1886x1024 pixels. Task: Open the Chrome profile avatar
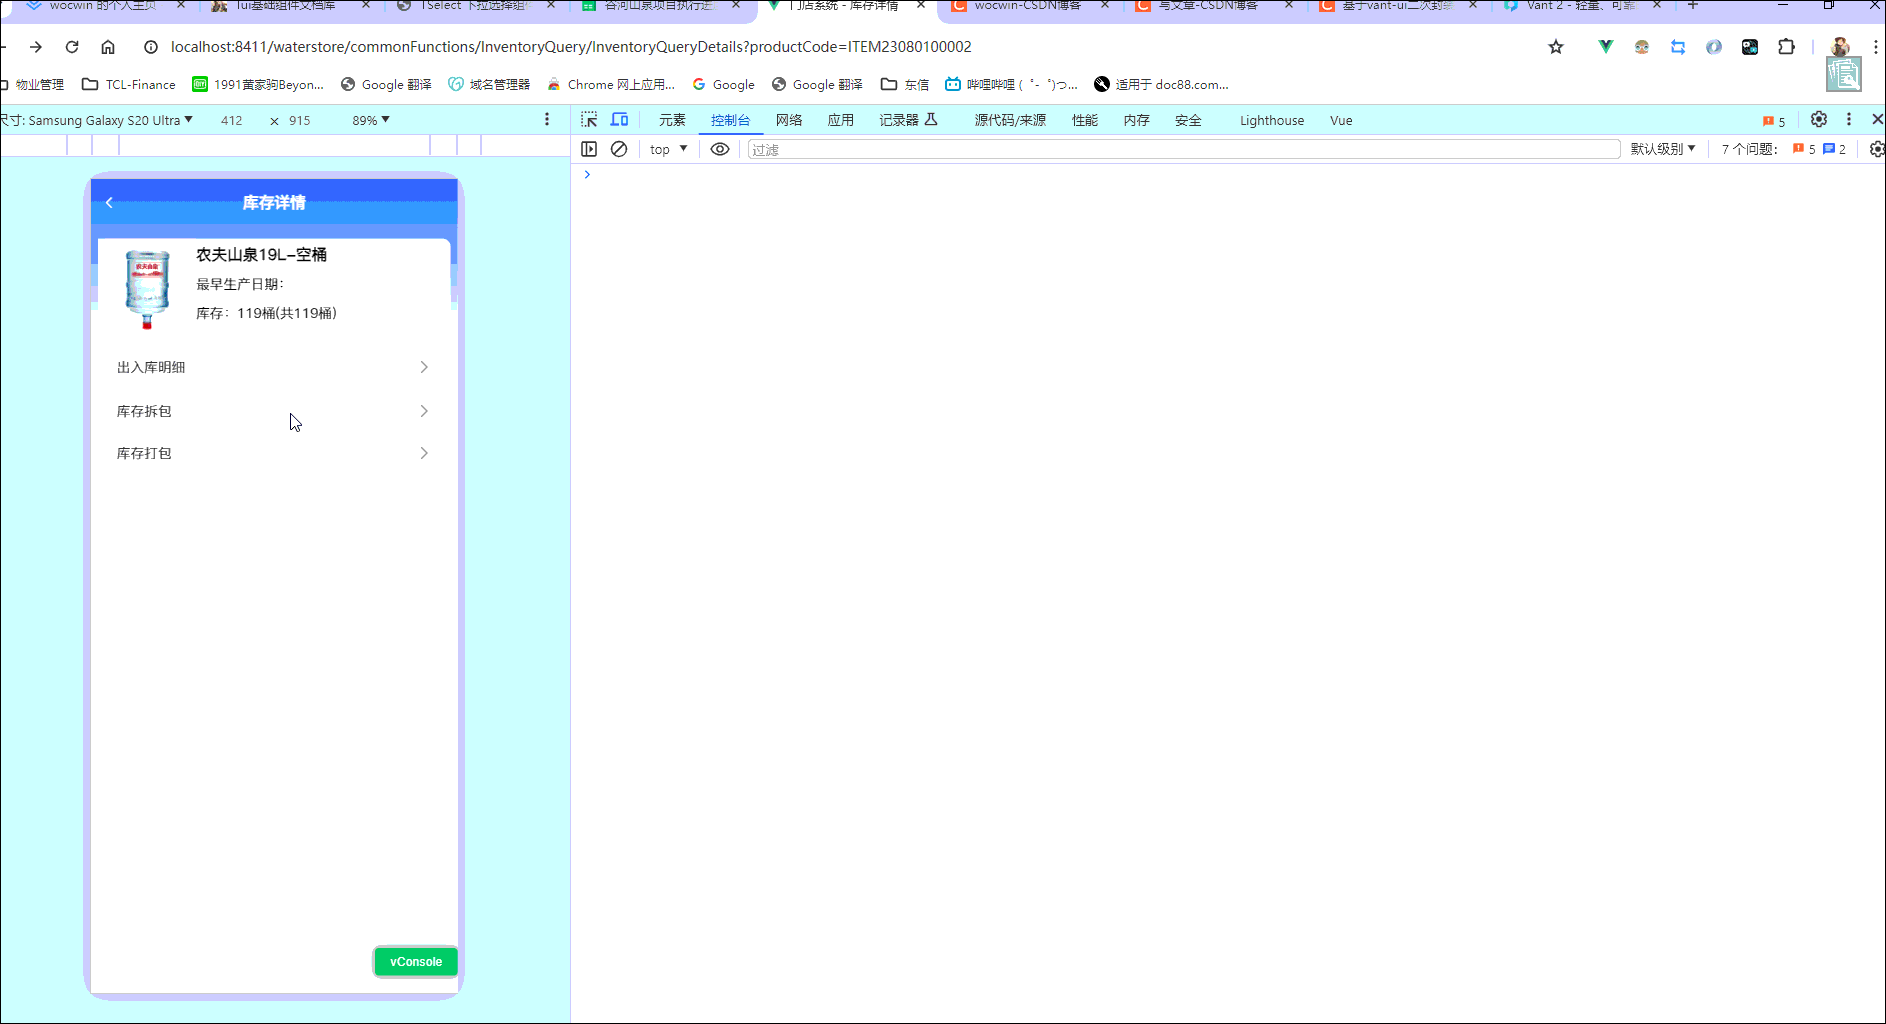(1840, 47)
